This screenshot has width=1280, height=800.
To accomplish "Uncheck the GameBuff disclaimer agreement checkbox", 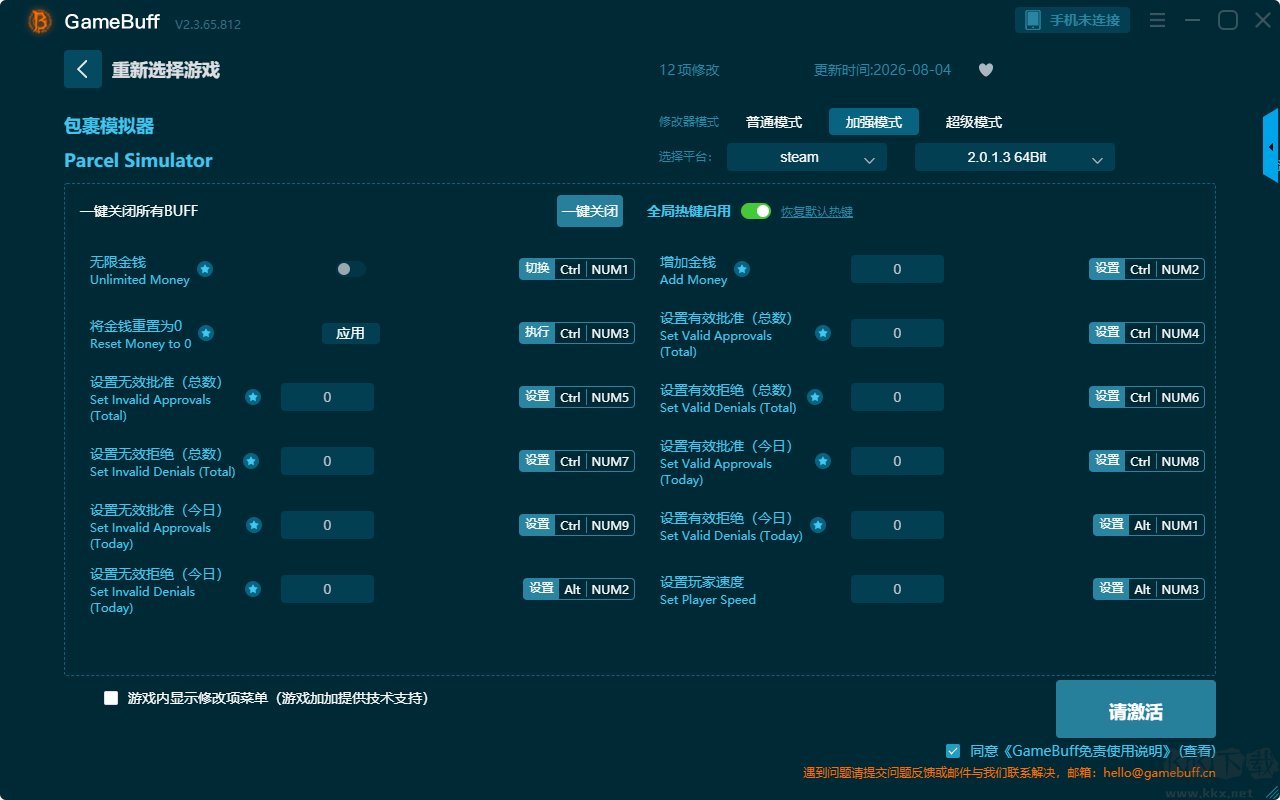I will (953, 750).
